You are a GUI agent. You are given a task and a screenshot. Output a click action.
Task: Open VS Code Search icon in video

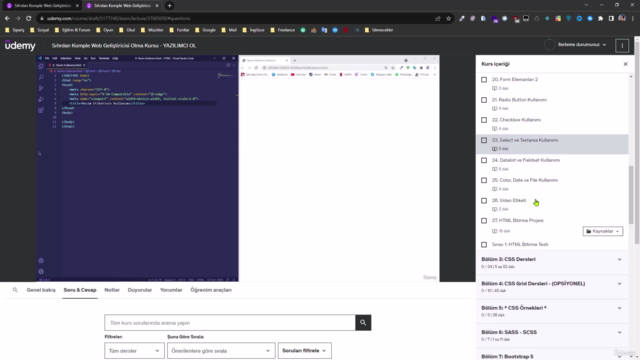pos(41,77)
